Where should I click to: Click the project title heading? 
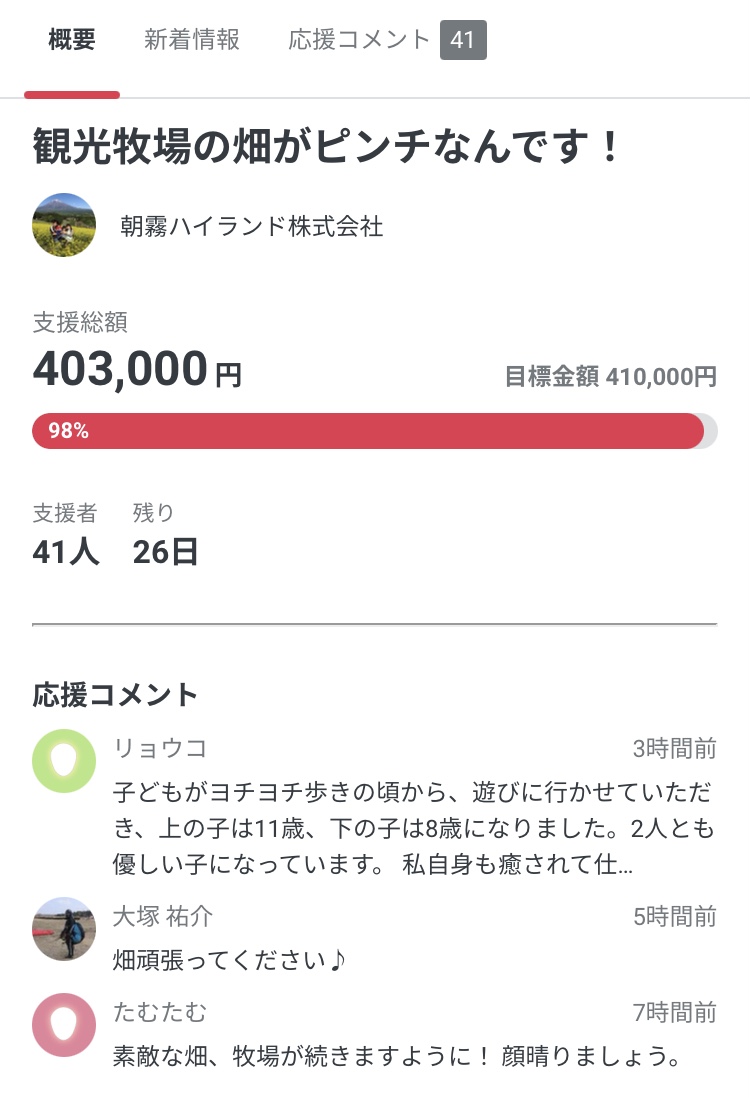pos(328,147)
